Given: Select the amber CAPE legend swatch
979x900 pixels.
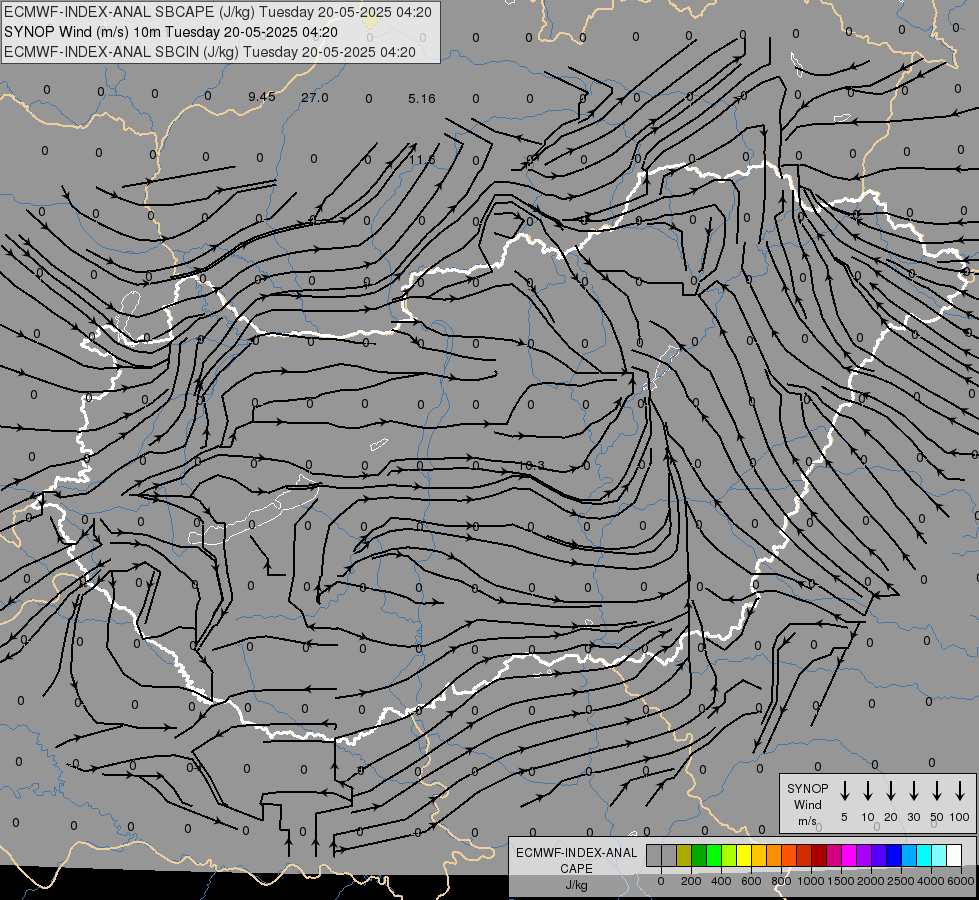Looking at the screenshot, I should (x=759, y=855).
